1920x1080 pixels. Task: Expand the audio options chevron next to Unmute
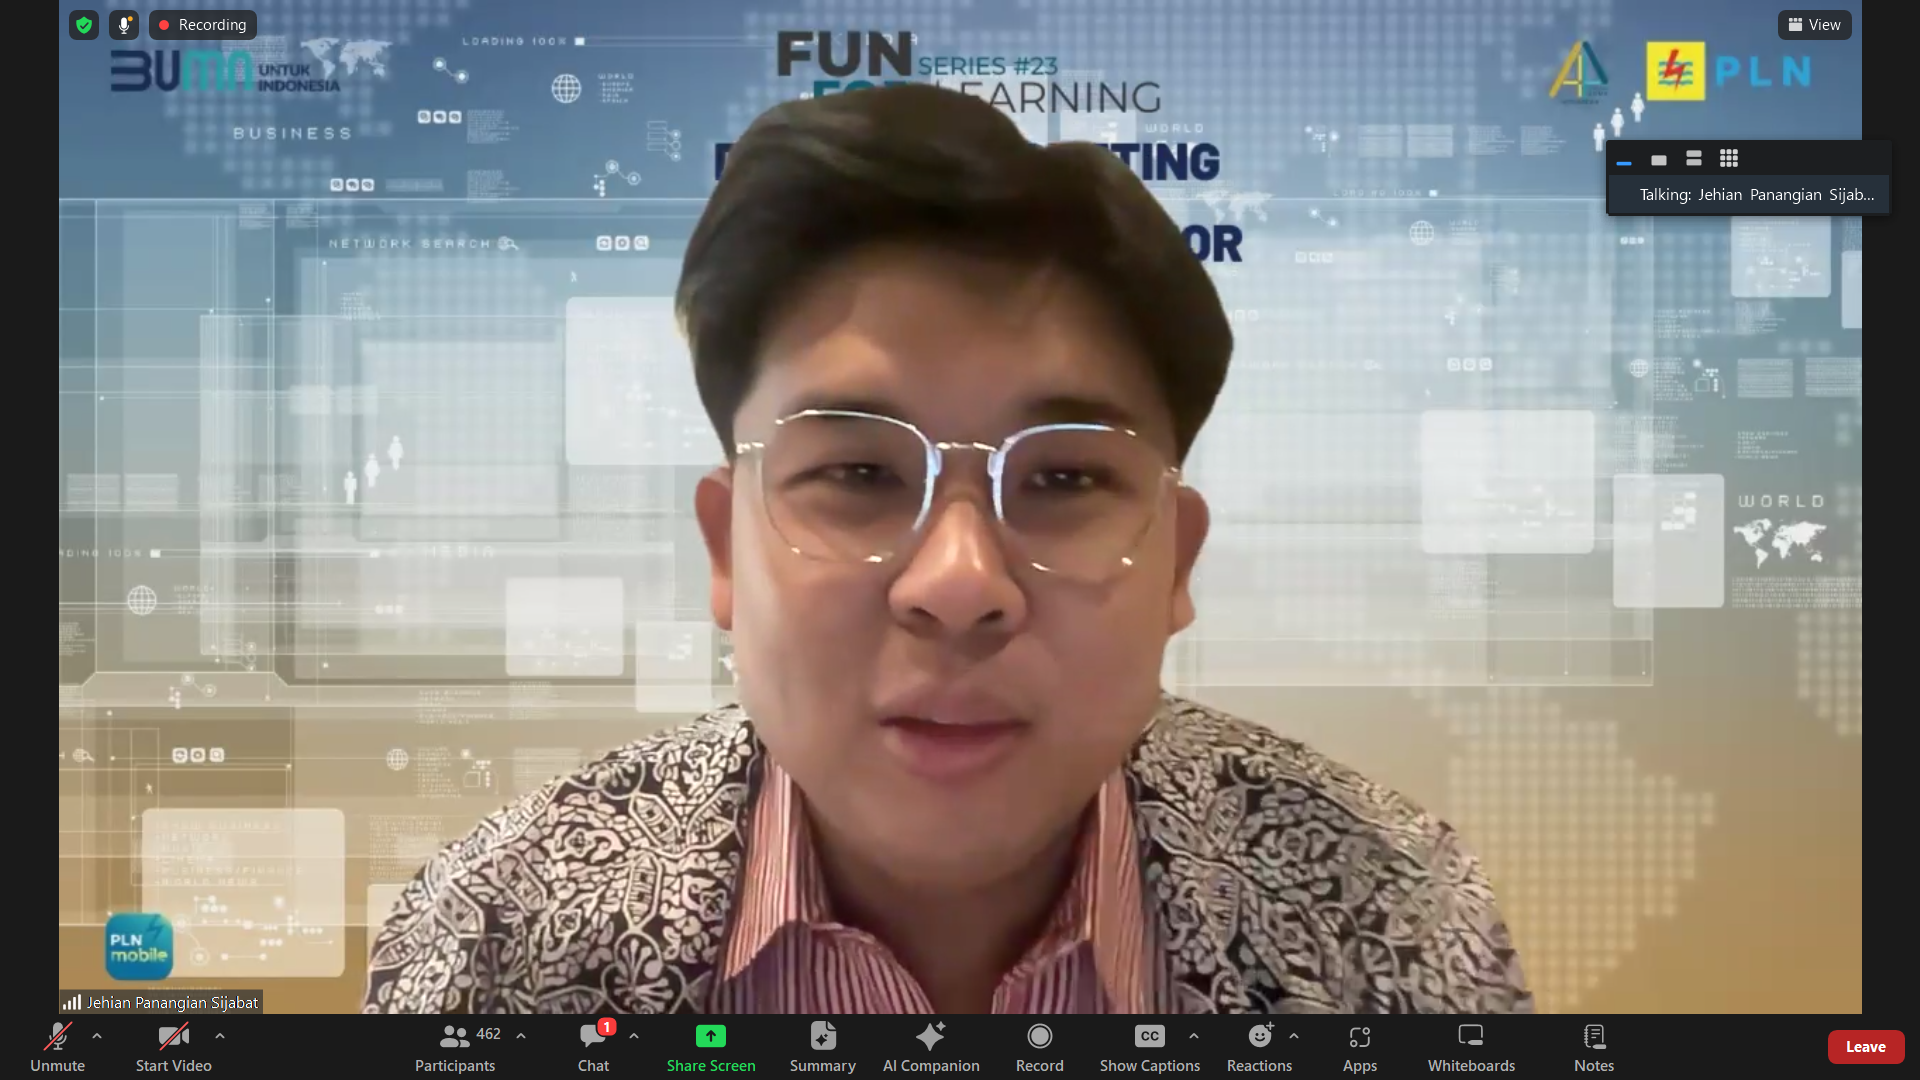(x=97, y=1035)
